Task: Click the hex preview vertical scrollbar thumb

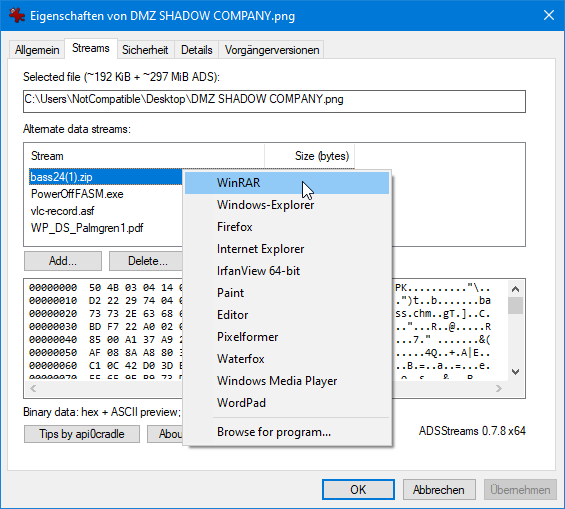Action: click(x=516, y=305)
